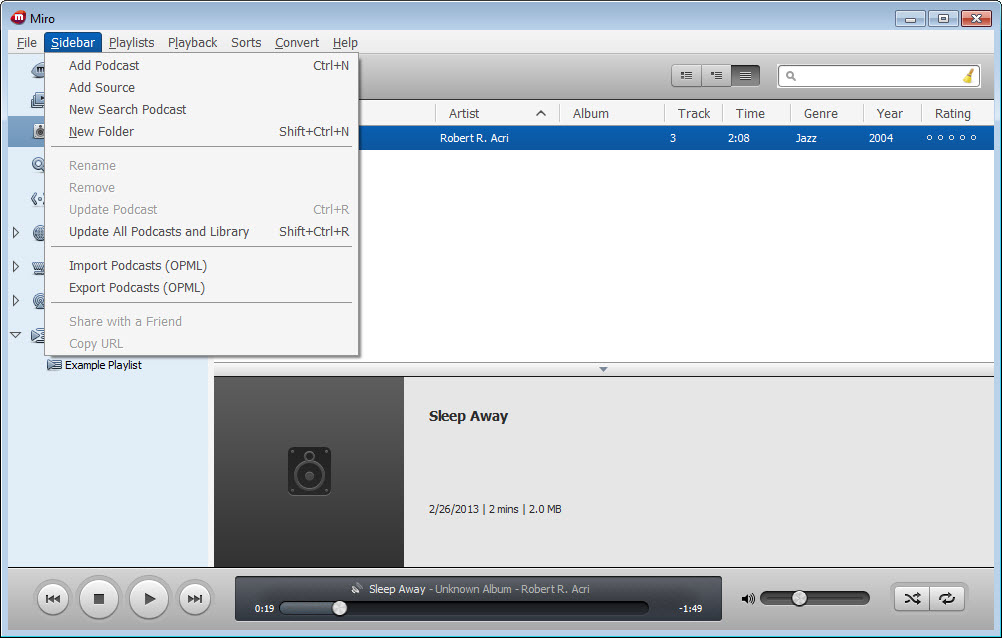Set rating with the third rating dot
This screenshot has width=1002, height=638.
pyautogui.click(x=951, y=138)
